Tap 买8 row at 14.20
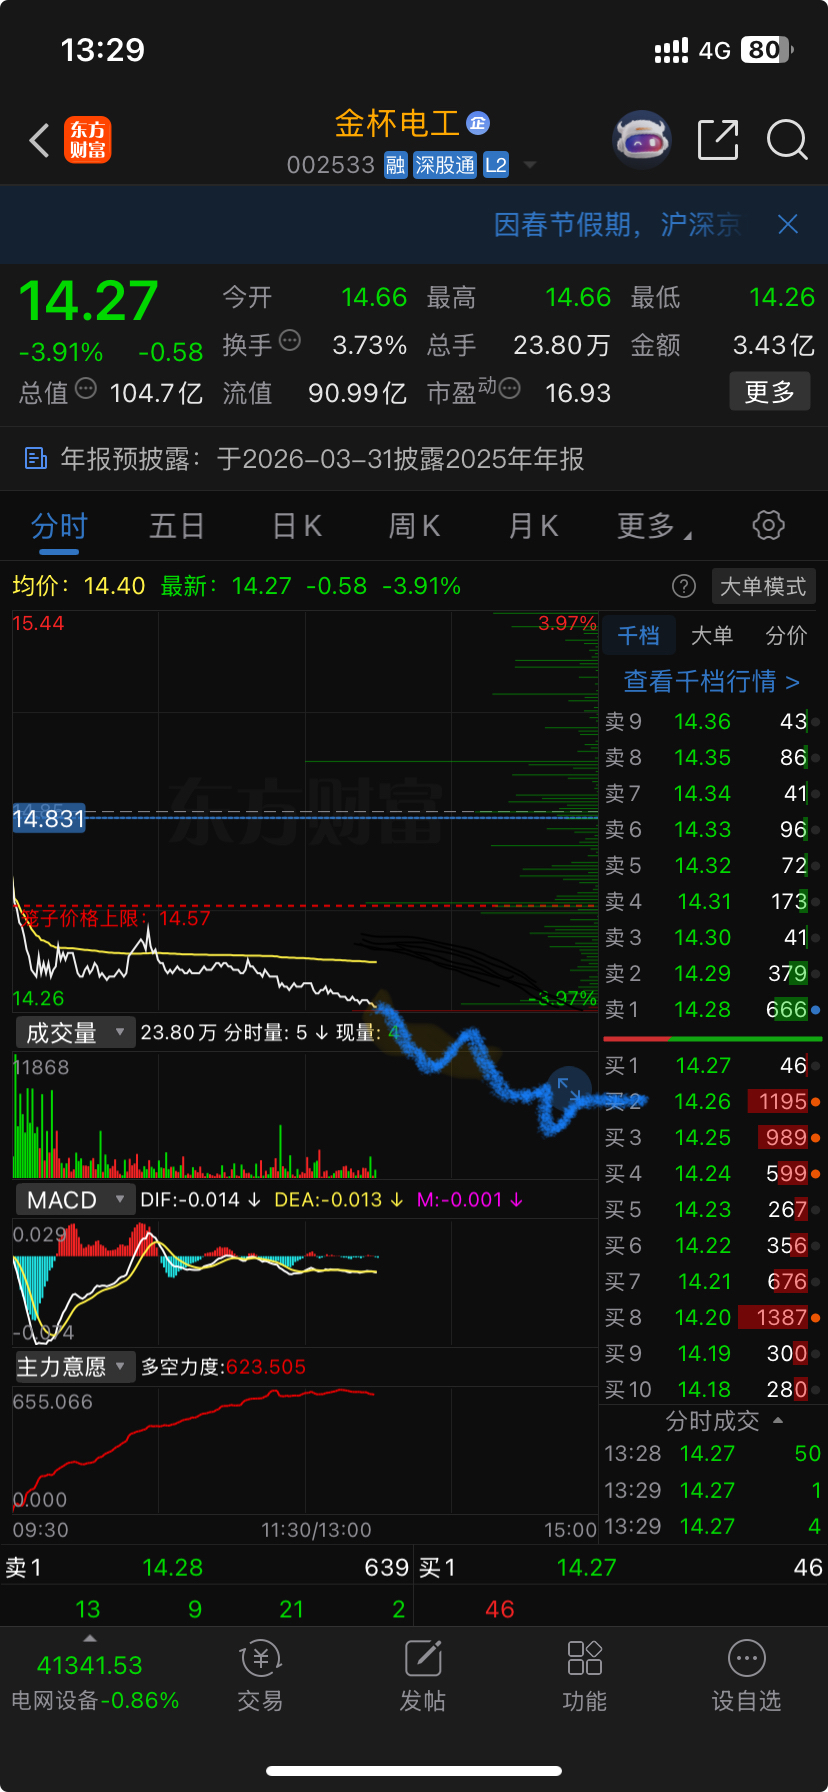This screenshot has height=1792, width=828. pos(712,1318)
